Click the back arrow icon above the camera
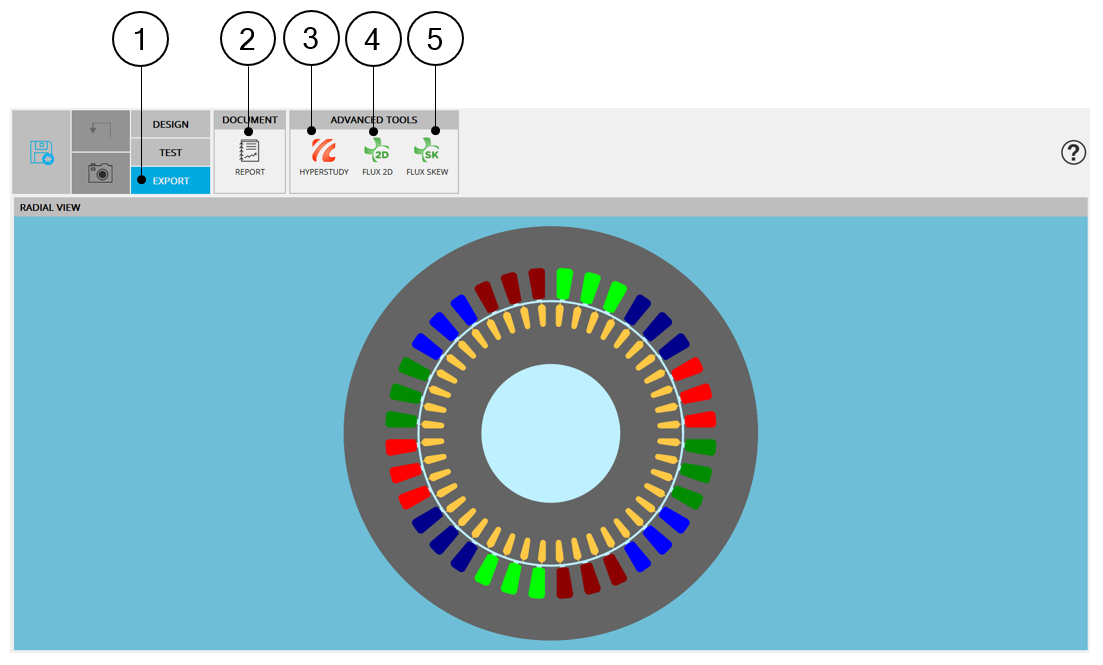Screen dimensions: 1103x665 (100, 130)
